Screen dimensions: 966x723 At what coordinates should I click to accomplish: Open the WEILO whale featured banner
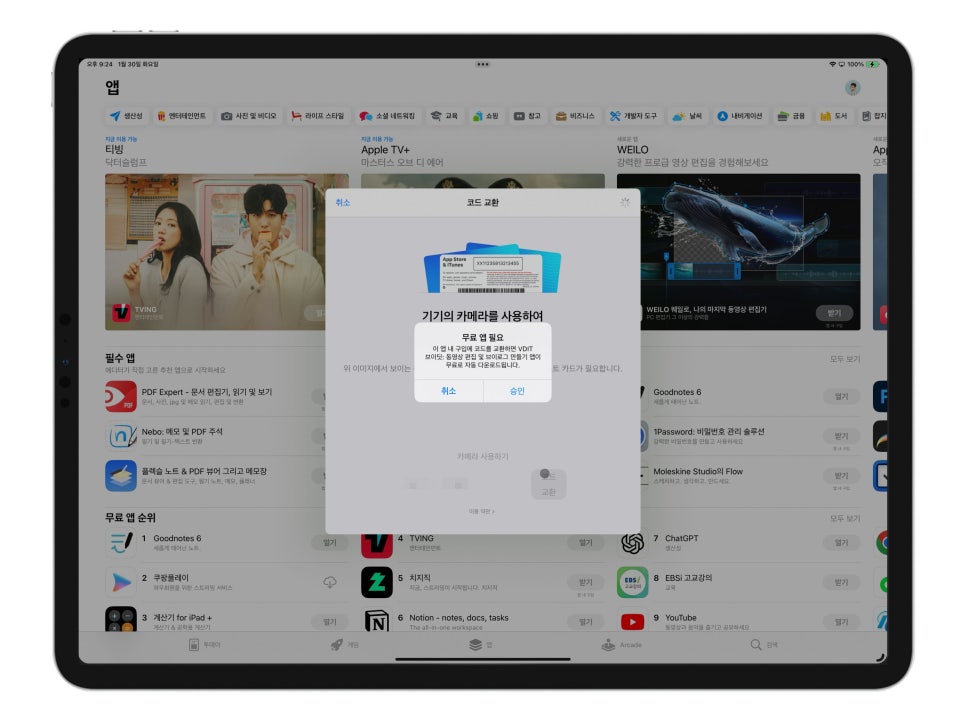tap(750, 252)
